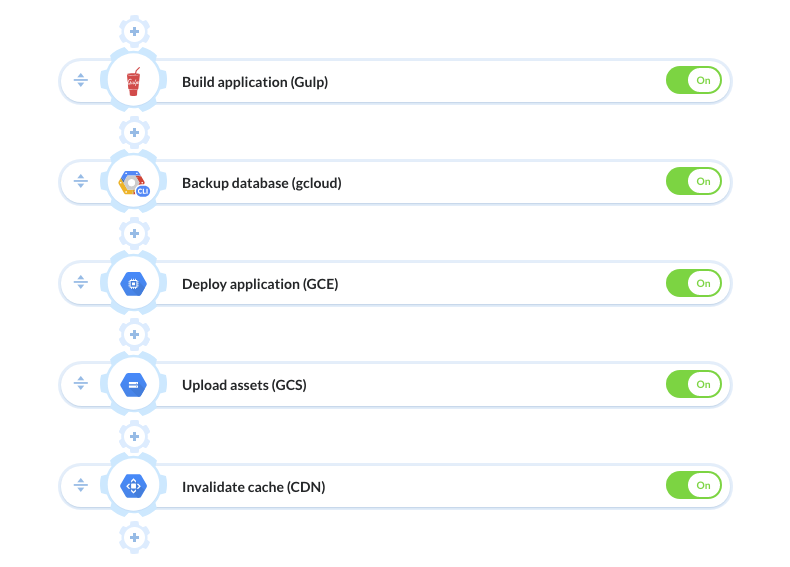Add action between Gulp and gcloud steps
790x567 pixels.
135,133
